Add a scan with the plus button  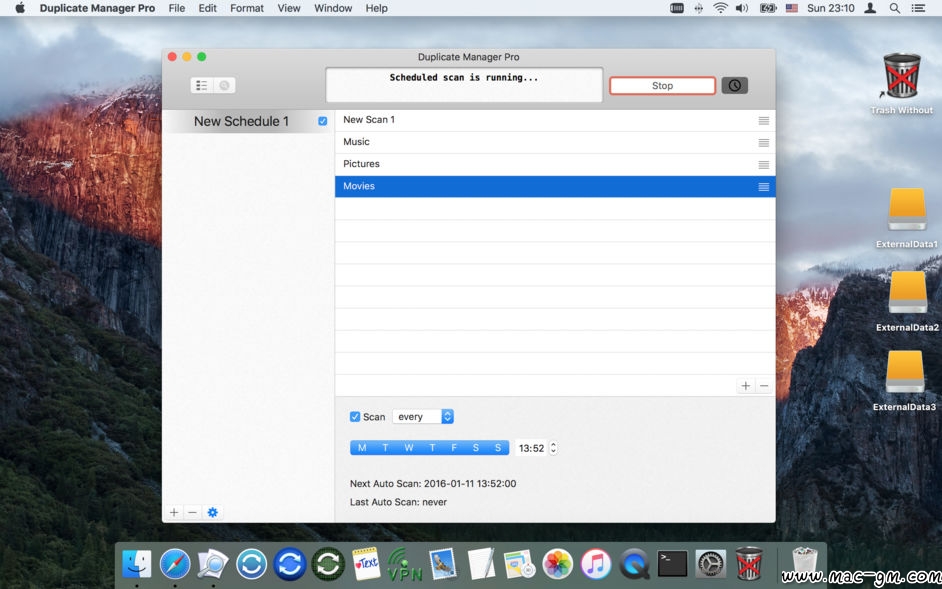(746, 386)
